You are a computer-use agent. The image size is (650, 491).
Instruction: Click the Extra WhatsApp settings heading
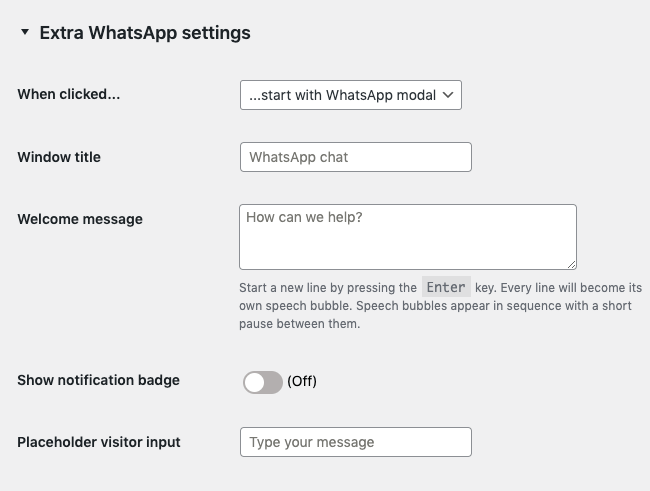click(145, 33)
